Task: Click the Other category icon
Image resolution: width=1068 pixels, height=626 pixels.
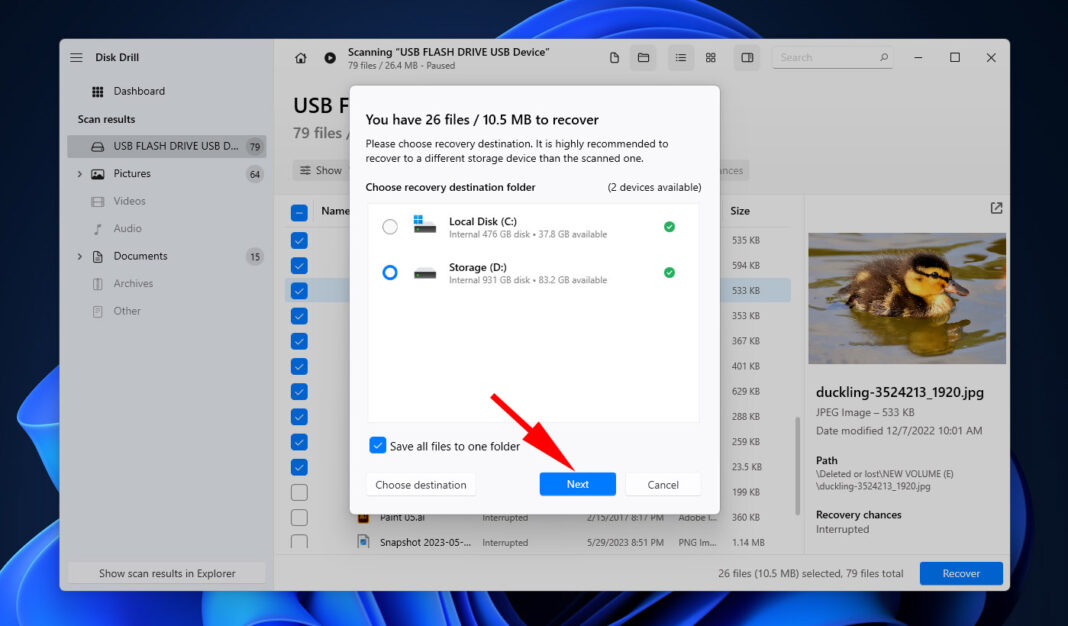Action: click(x=97, y=311)
